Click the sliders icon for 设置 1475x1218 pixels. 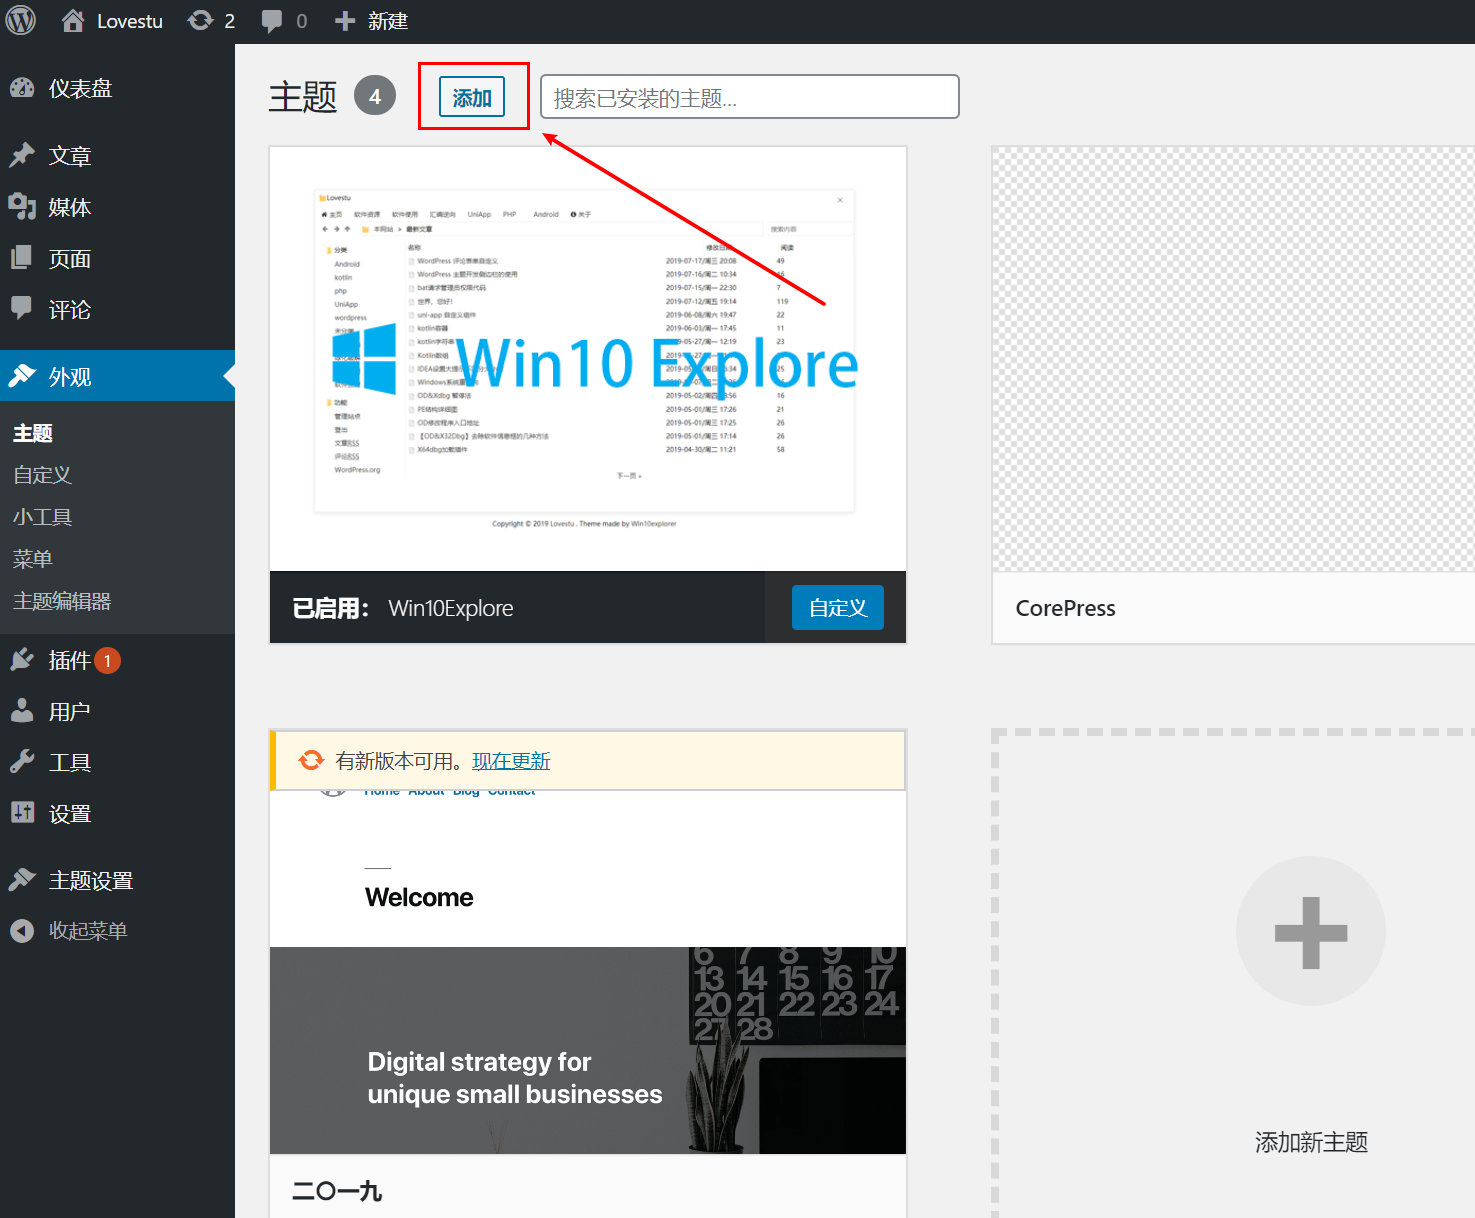(22, 813)
